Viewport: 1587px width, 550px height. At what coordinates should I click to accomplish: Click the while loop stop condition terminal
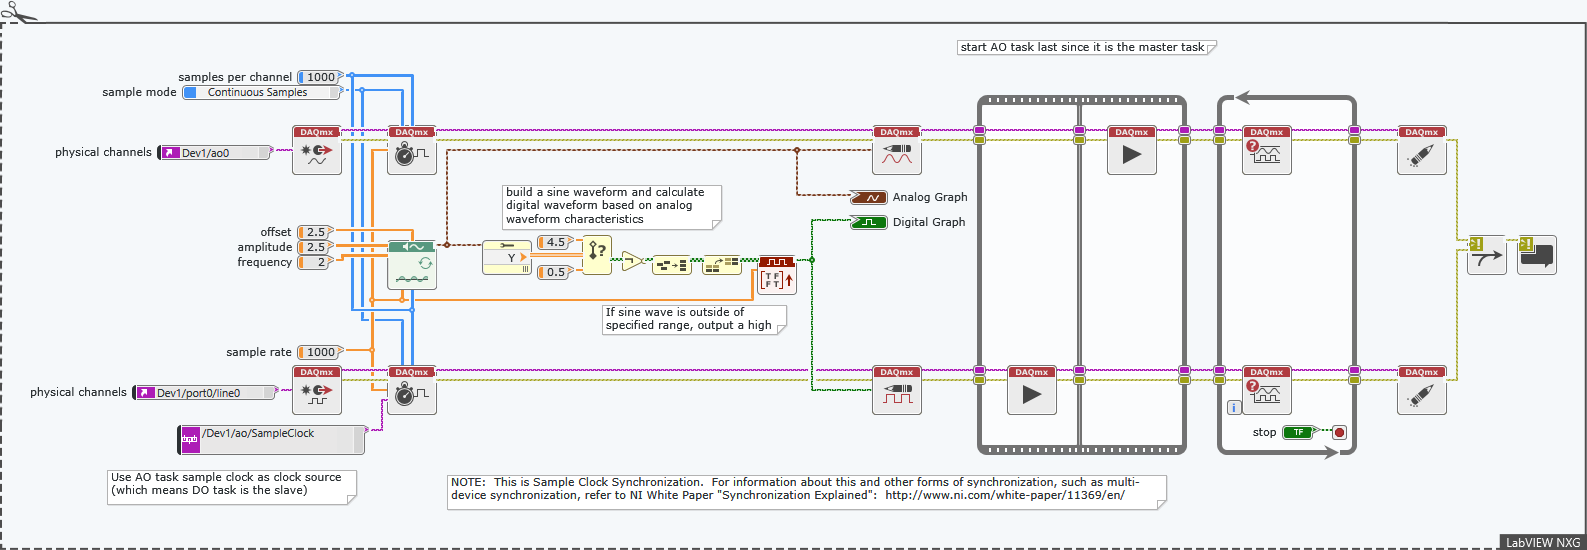(1339, 433)
